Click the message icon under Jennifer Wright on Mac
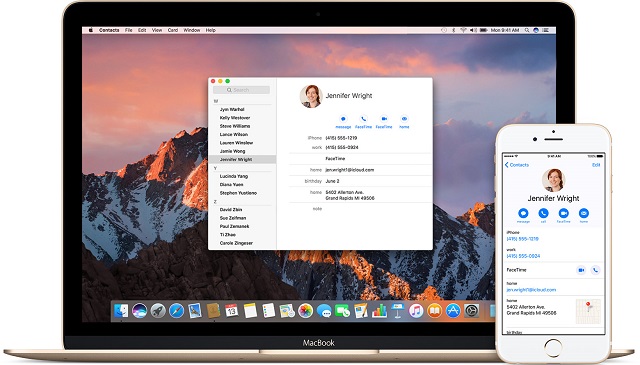640x365 pixels. click(x=343, y=119)
